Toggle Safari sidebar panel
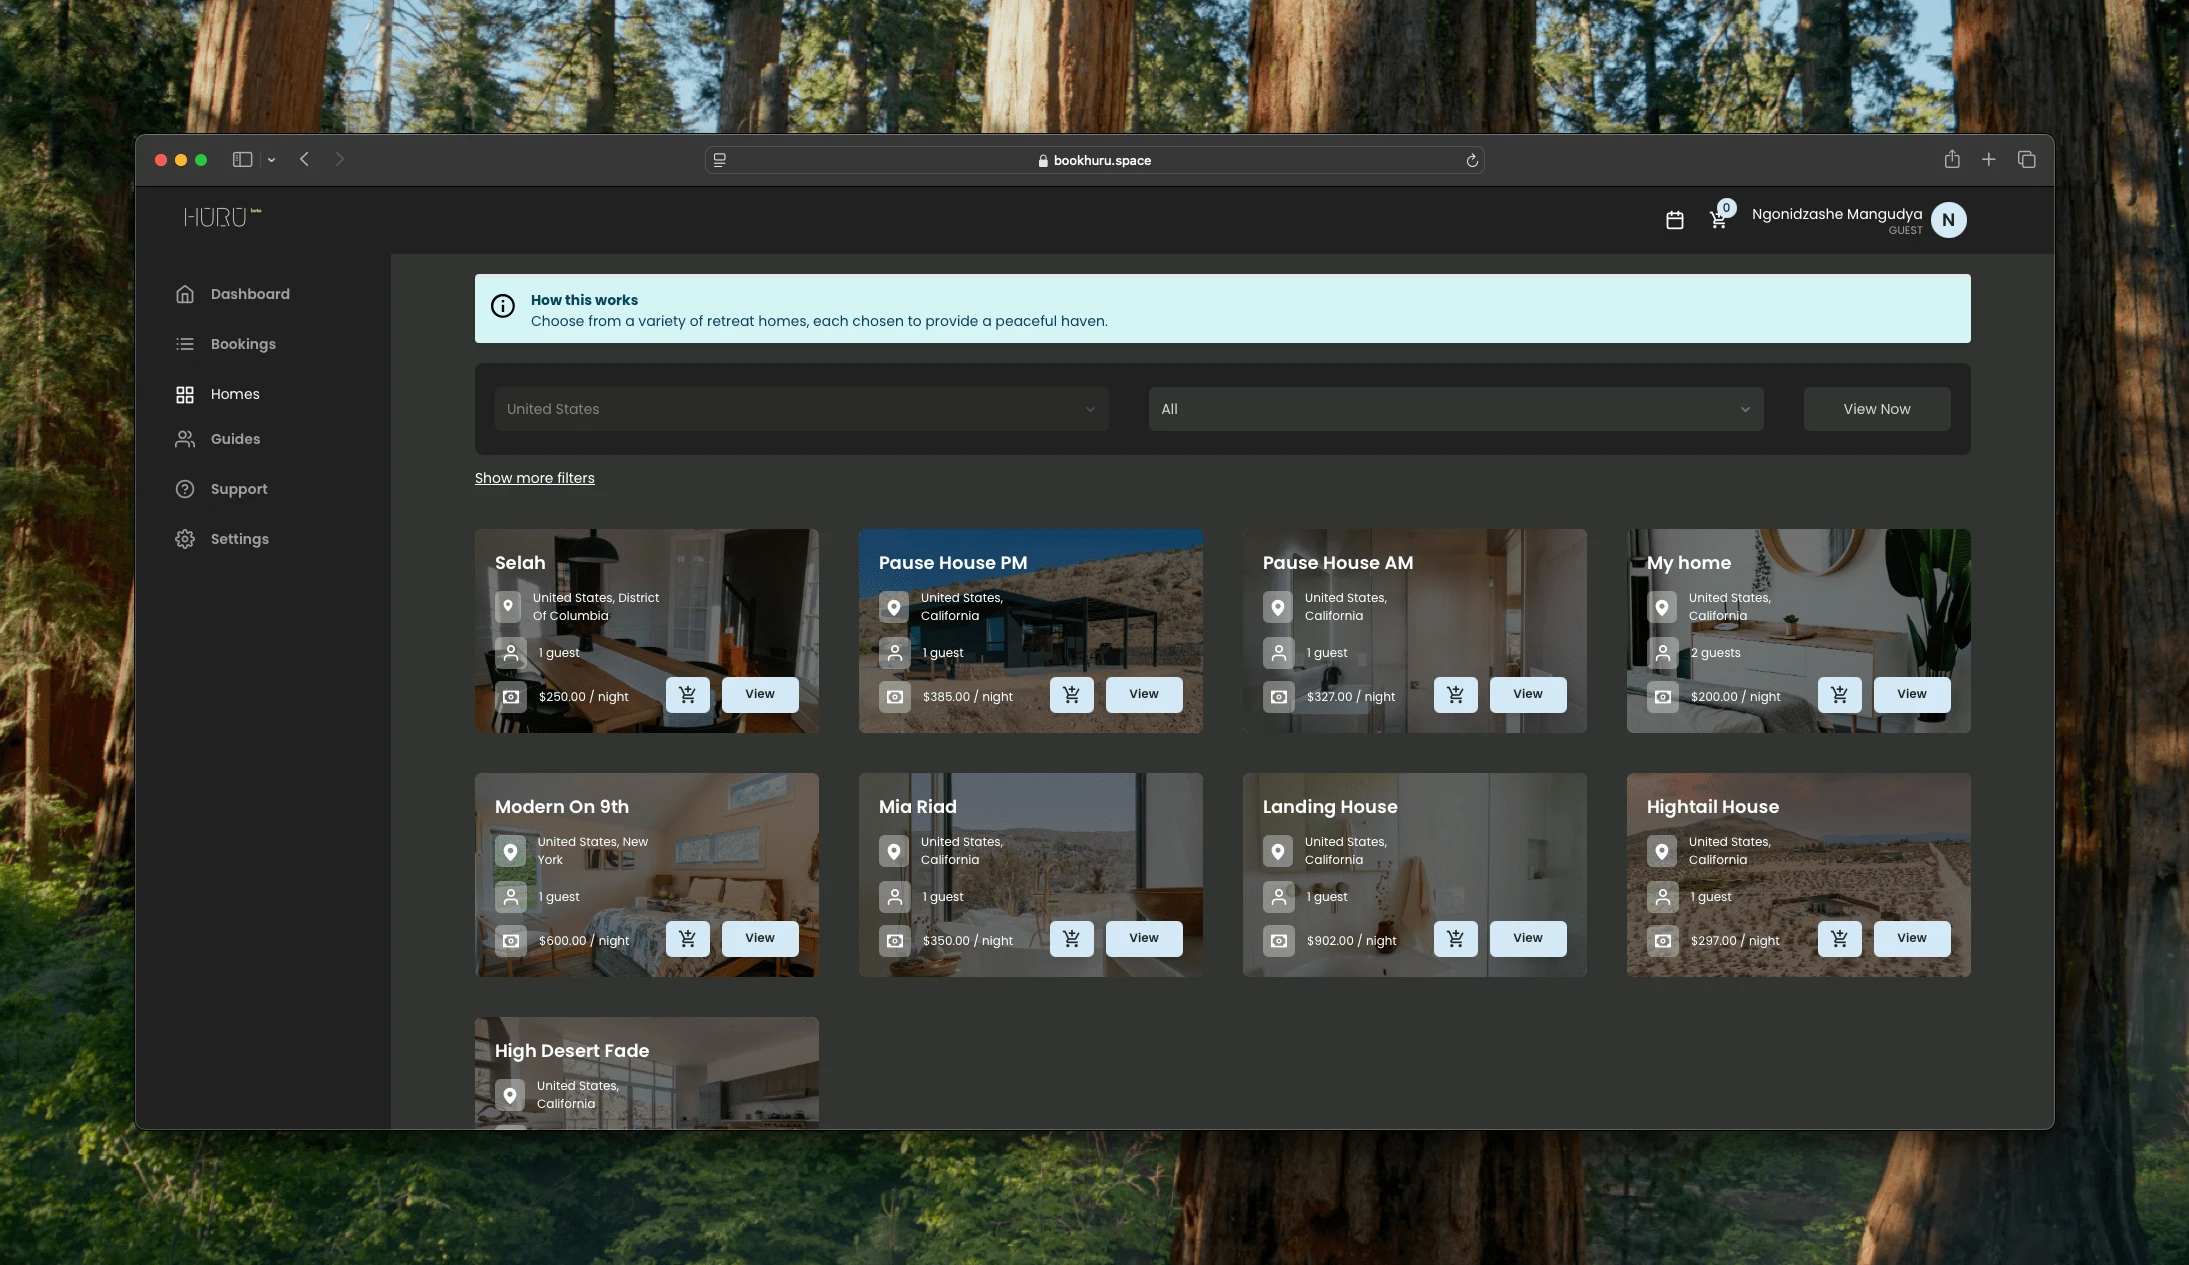This screenshot has height=1265, width=2189. (242, 160)
